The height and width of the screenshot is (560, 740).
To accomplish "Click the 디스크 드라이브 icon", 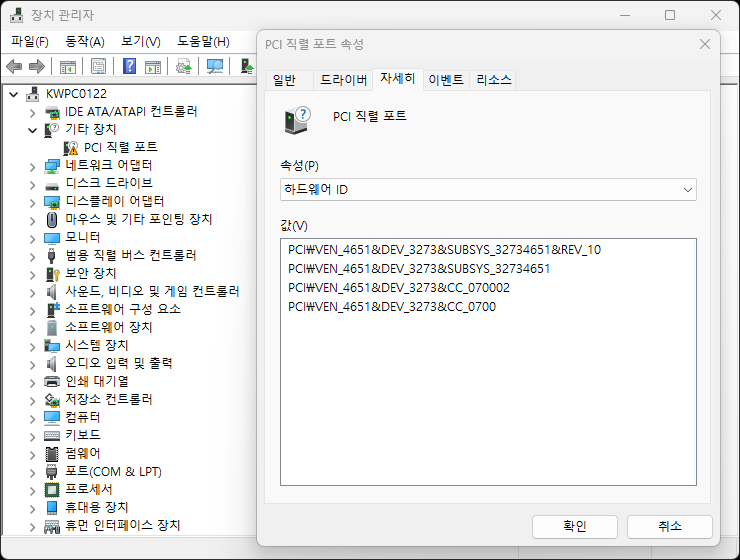I will point(52,185).
